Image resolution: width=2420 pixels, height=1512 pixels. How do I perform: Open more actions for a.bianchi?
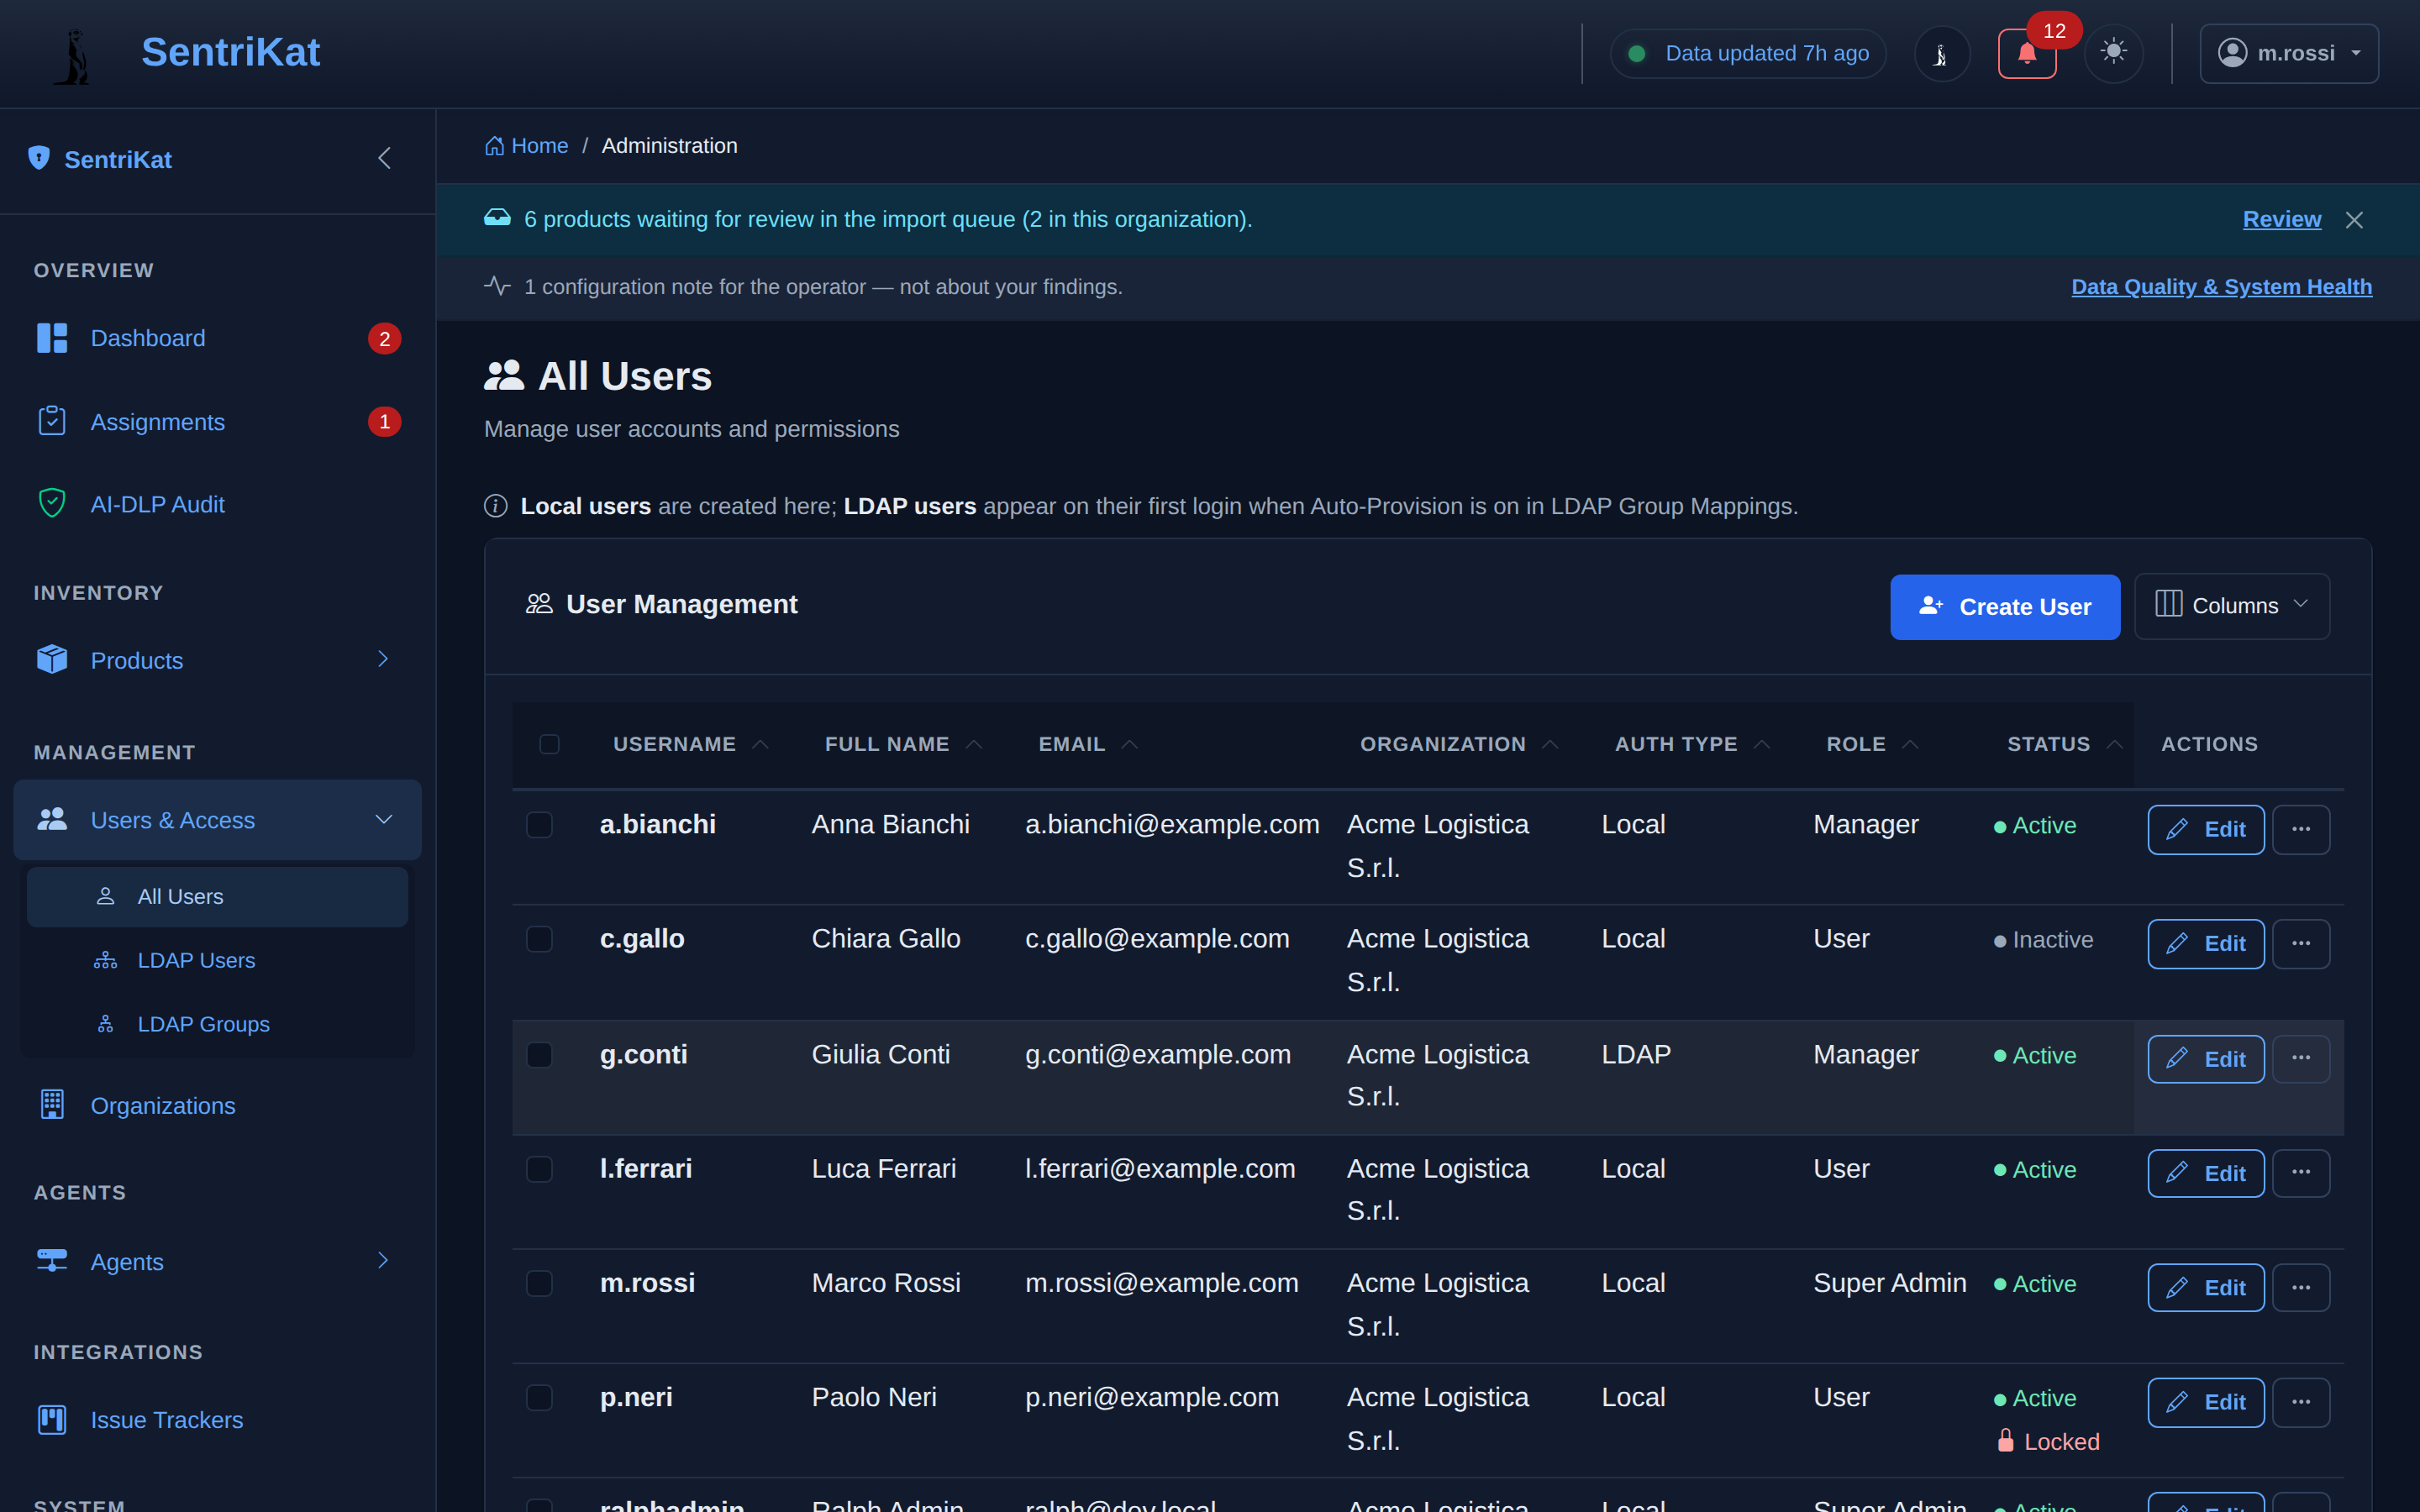[x=2300, y=829]
